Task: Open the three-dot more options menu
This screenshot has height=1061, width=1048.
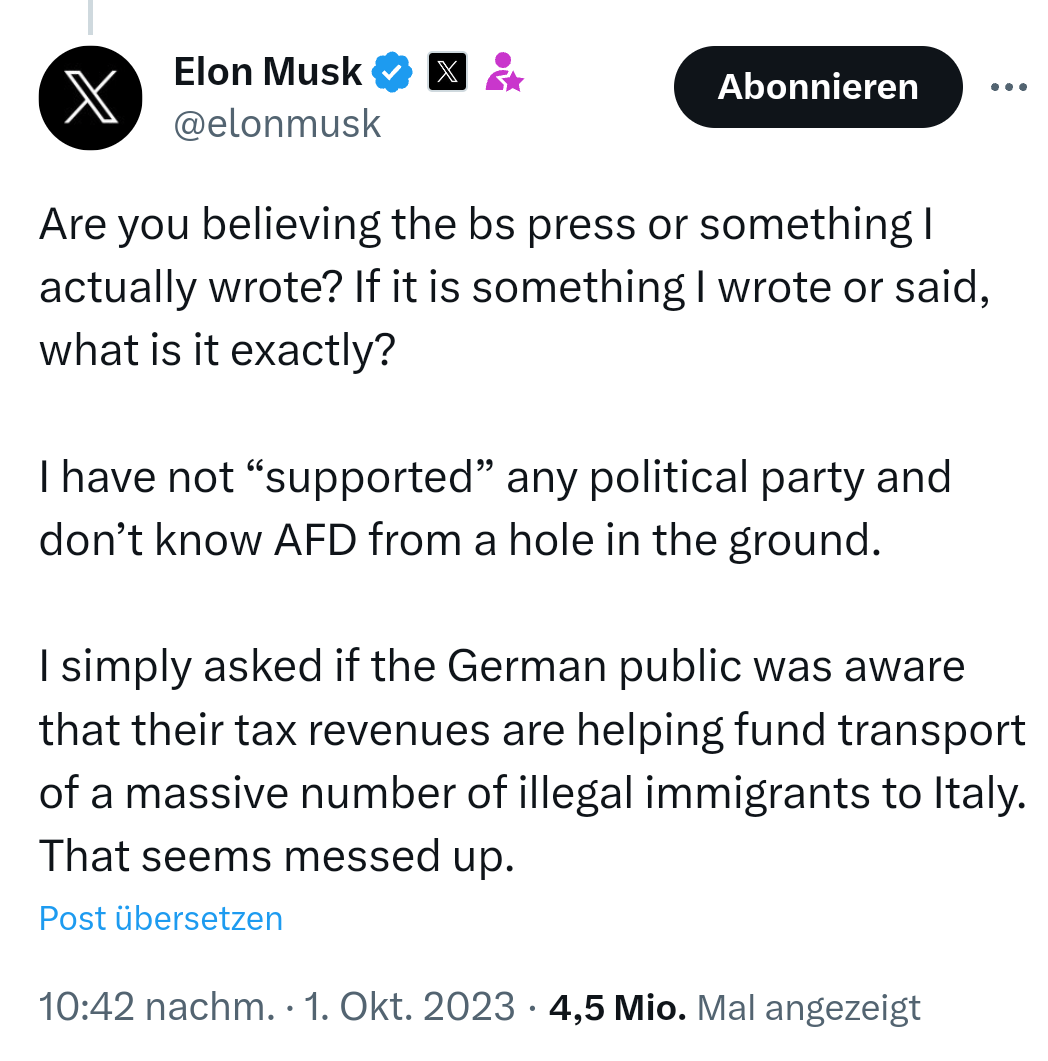Action: coord(1008,88)
